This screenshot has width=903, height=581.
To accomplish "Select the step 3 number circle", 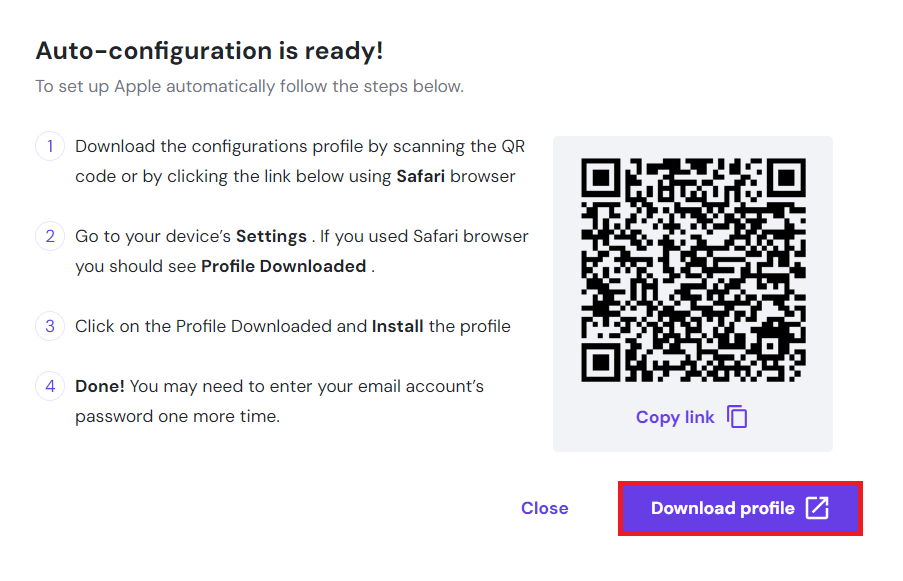I will pos(50,326).
